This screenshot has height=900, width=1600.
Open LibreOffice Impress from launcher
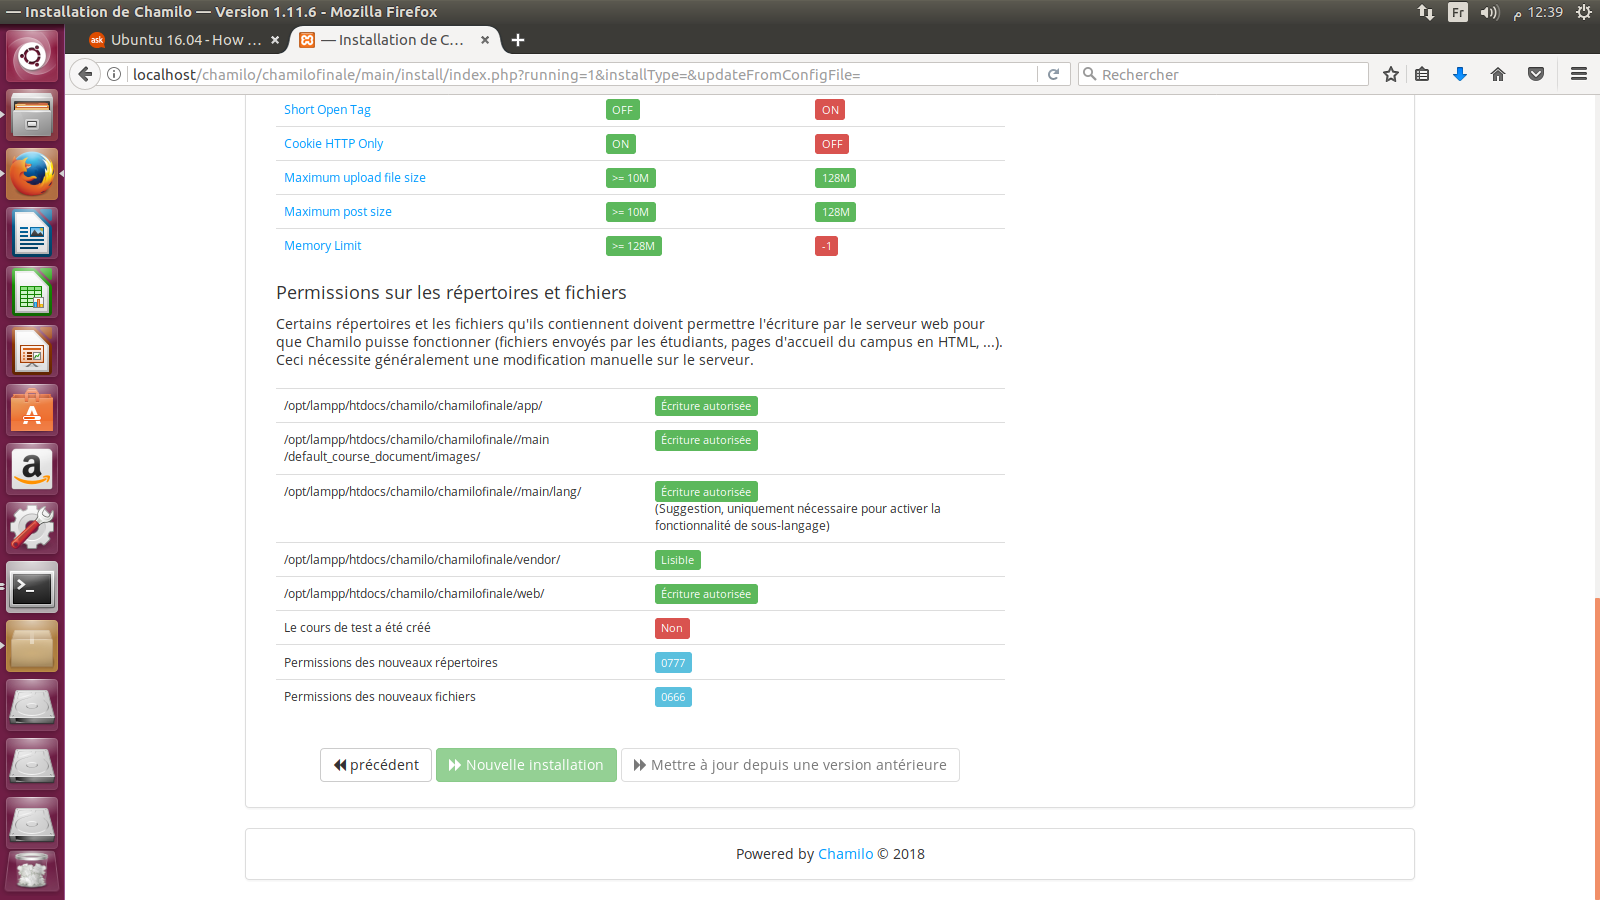32,352
